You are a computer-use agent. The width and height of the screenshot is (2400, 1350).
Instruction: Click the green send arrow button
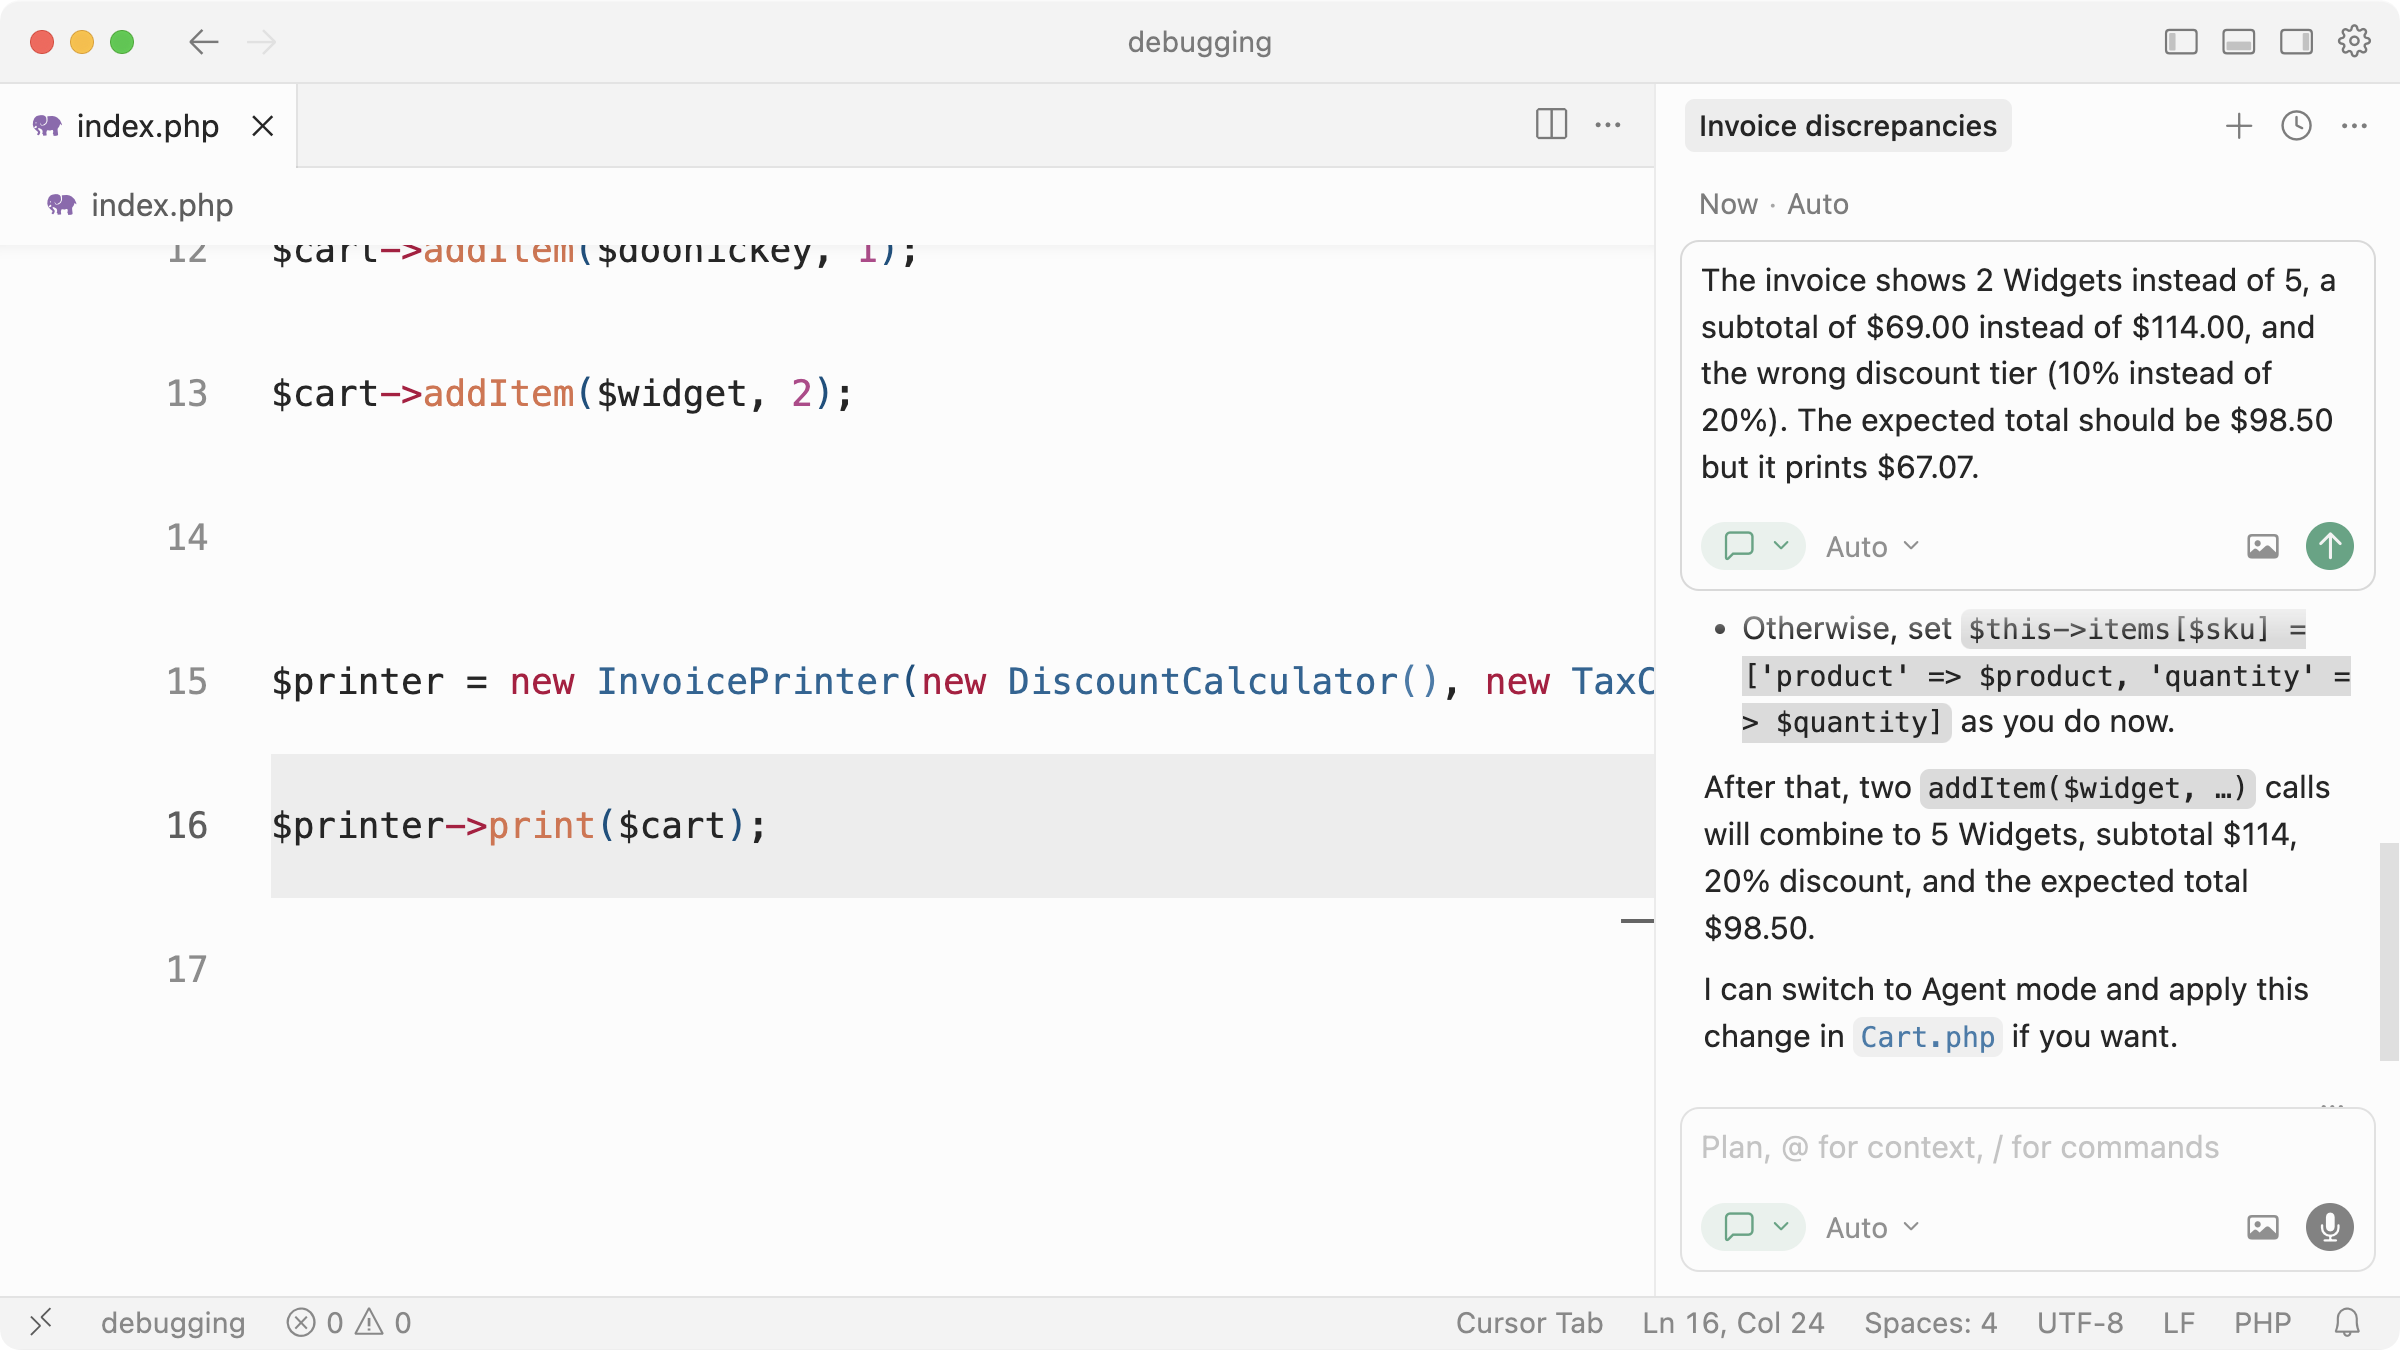pyautogui.click(x=2329, y=546)
